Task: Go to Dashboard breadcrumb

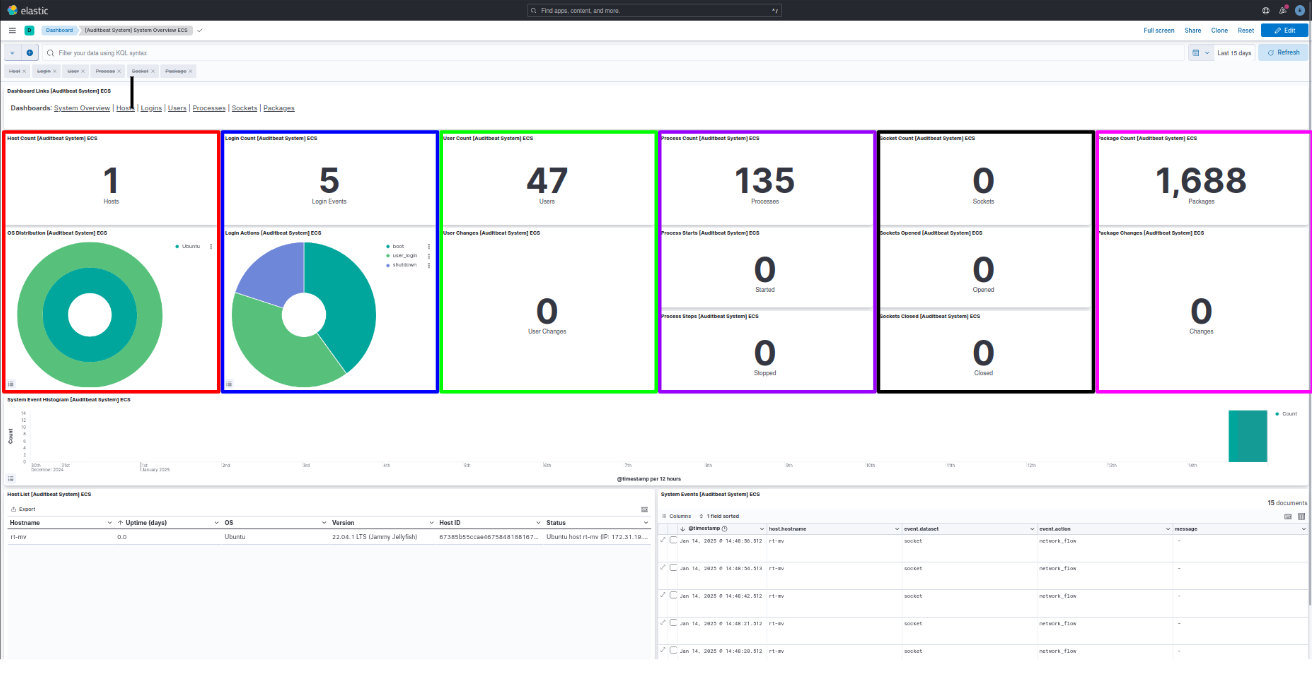Action: tap(59, 31)
